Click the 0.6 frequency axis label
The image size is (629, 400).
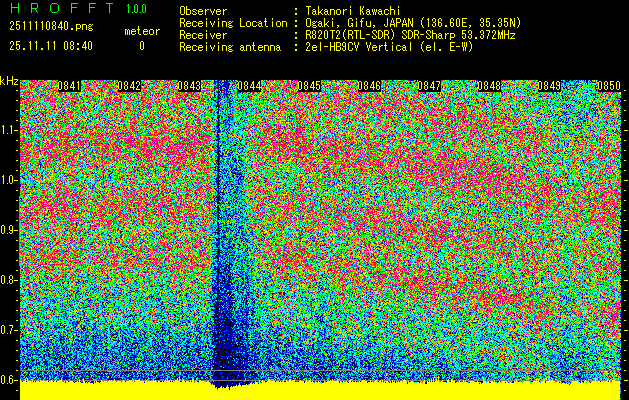coord(8,380)
